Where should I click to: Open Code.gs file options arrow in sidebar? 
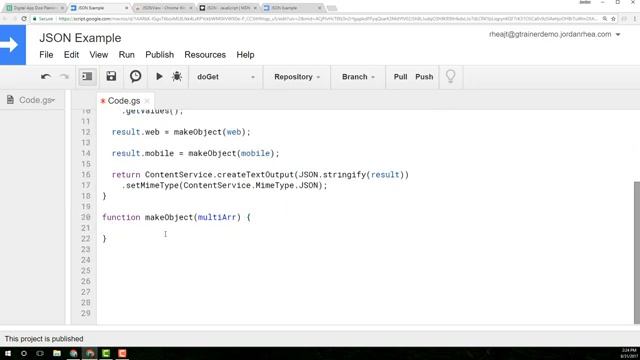53,100
